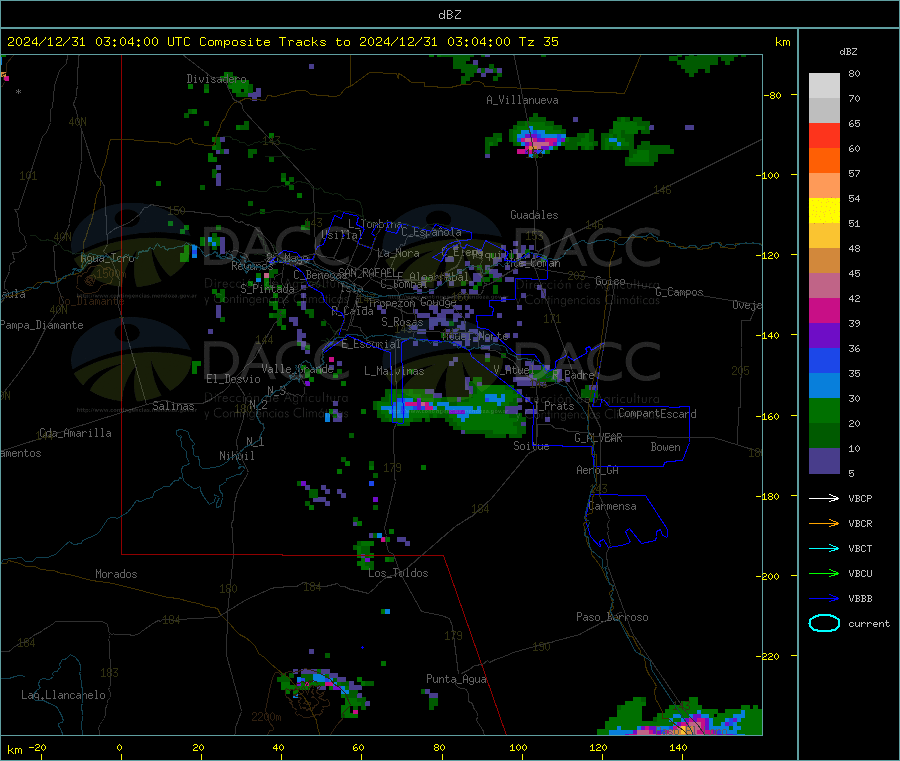Click the 'El_Desvio' map label
This screenshot has width=900, height=761.
click(x=233, y=379)
